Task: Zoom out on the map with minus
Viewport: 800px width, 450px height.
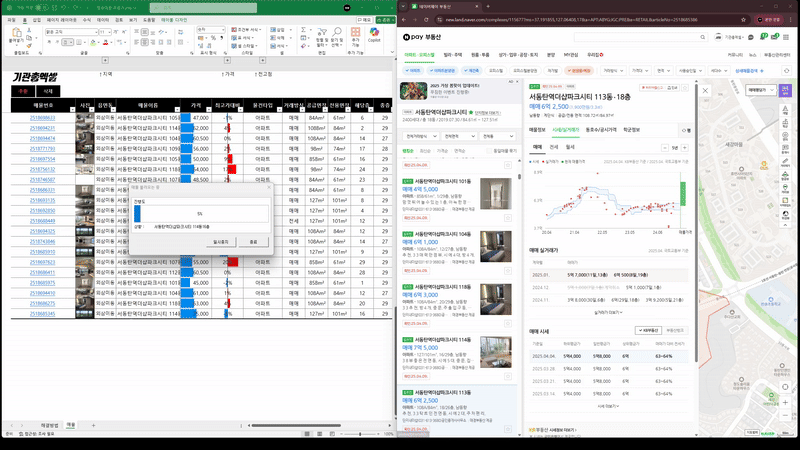Action: pyautogui.click(x=785, y=415)
